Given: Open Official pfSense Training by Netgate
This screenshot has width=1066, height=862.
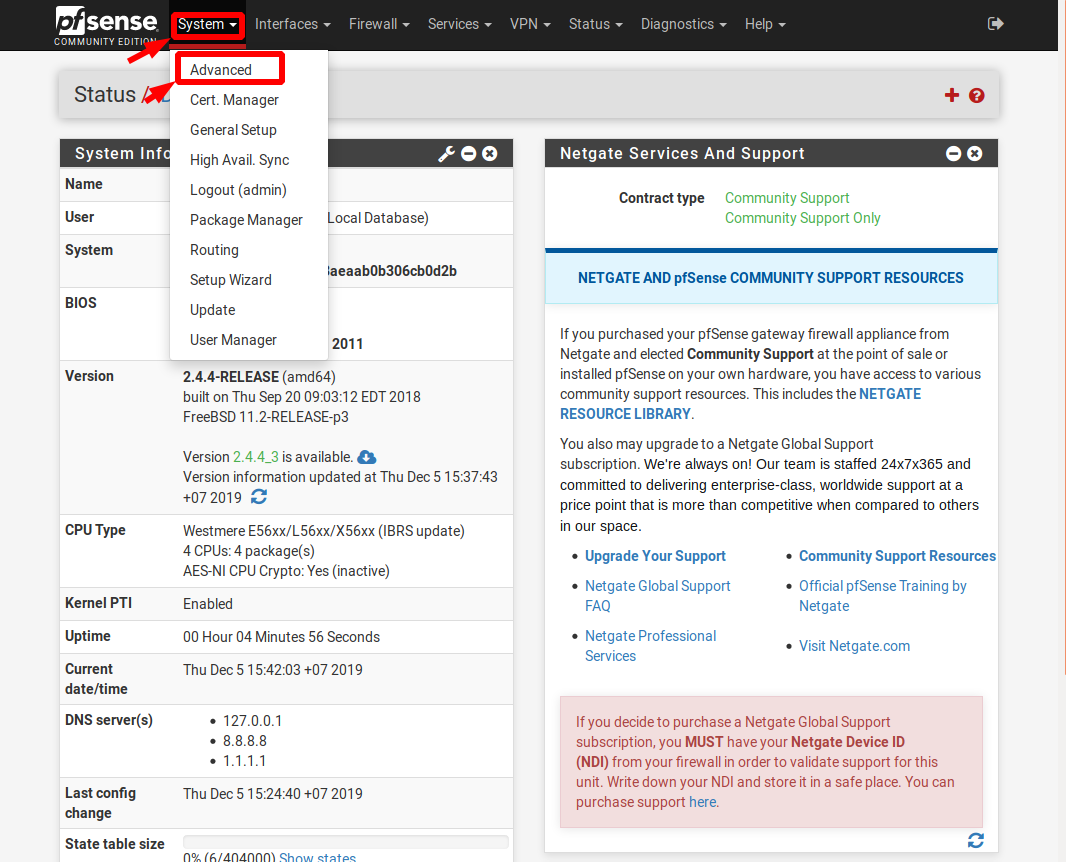Looking at the screenshot, I should pyautogui.click(x=882, y=596).
